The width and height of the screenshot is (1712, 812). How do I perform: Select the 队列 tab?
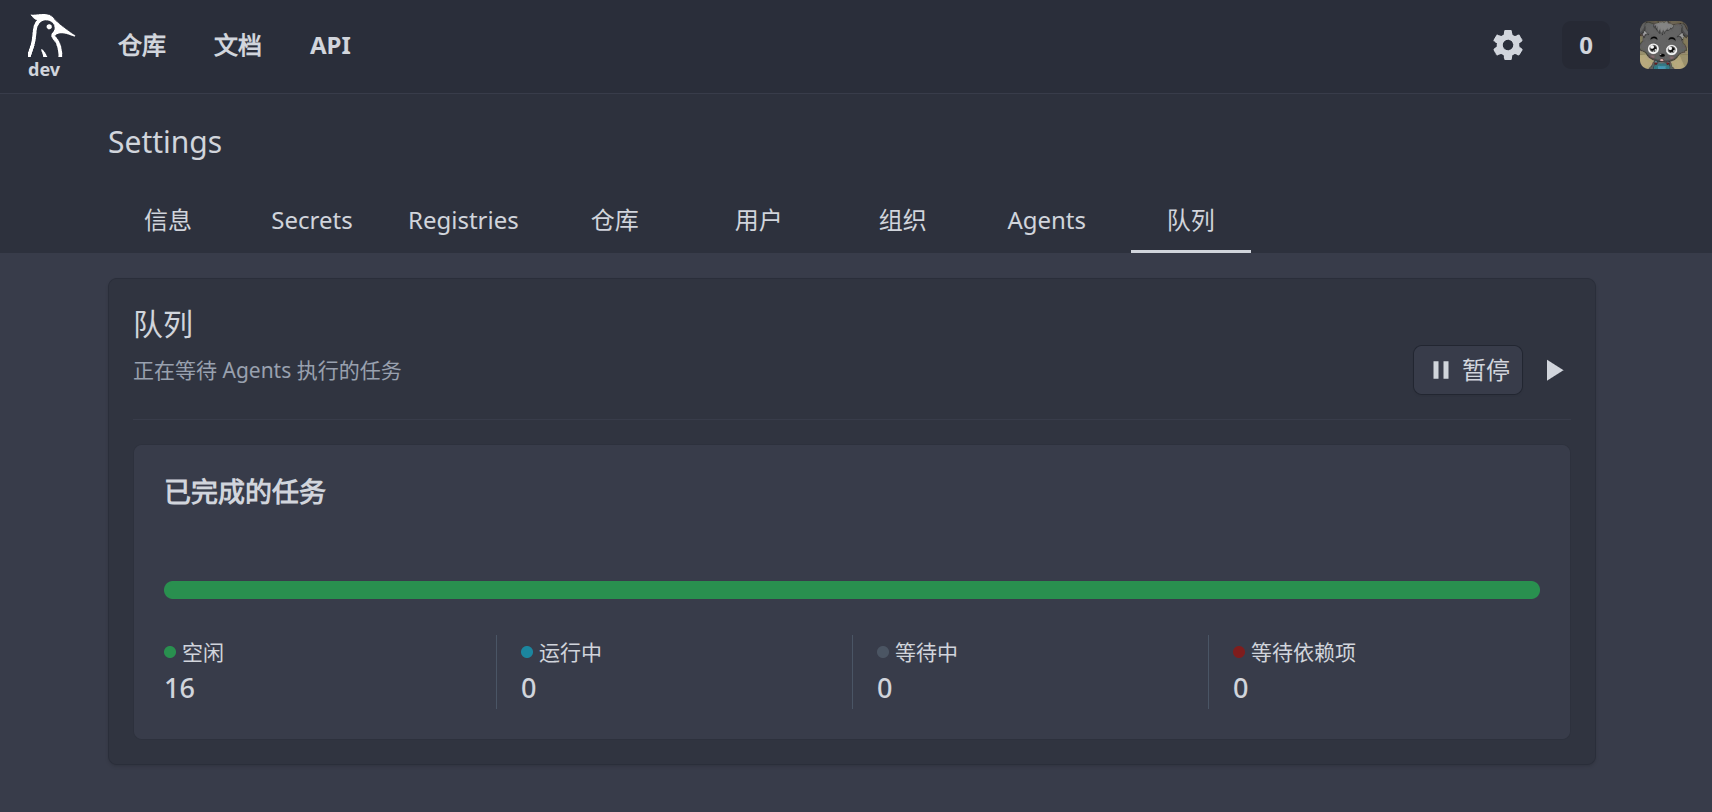click(x=1190, y=220)
